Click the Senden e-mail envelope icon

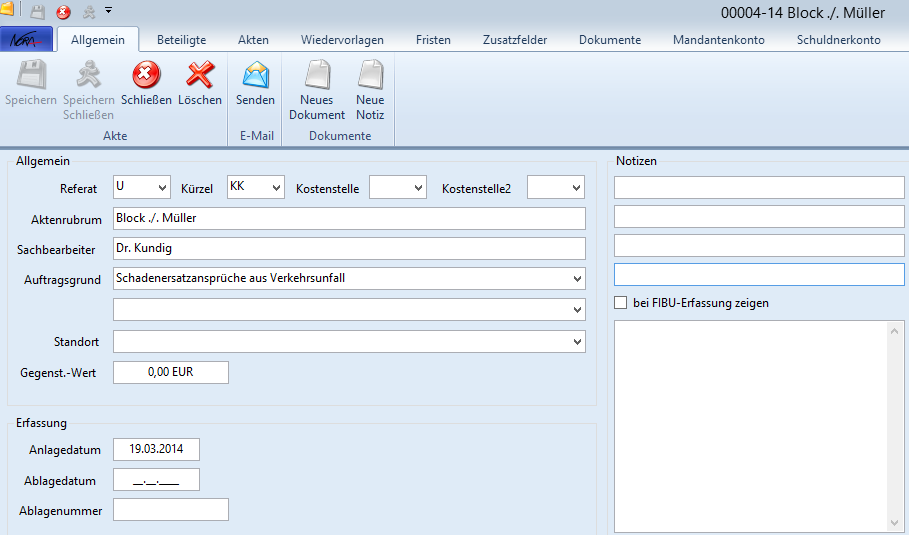pyautogui.click(x=256, y=76)
